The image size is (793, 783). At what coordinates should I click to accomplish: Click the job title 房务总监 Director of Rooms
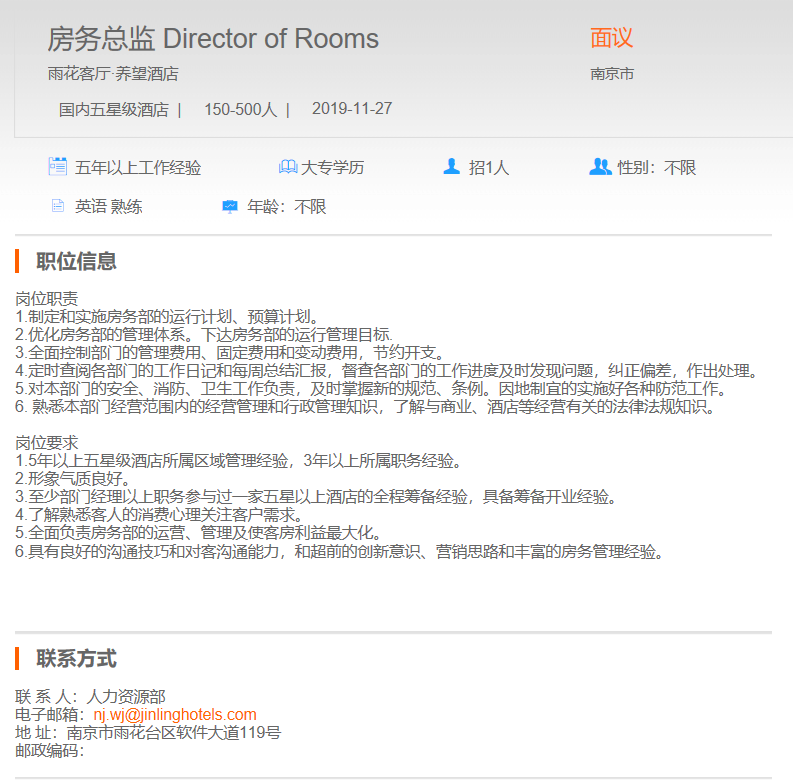[213, 39]
